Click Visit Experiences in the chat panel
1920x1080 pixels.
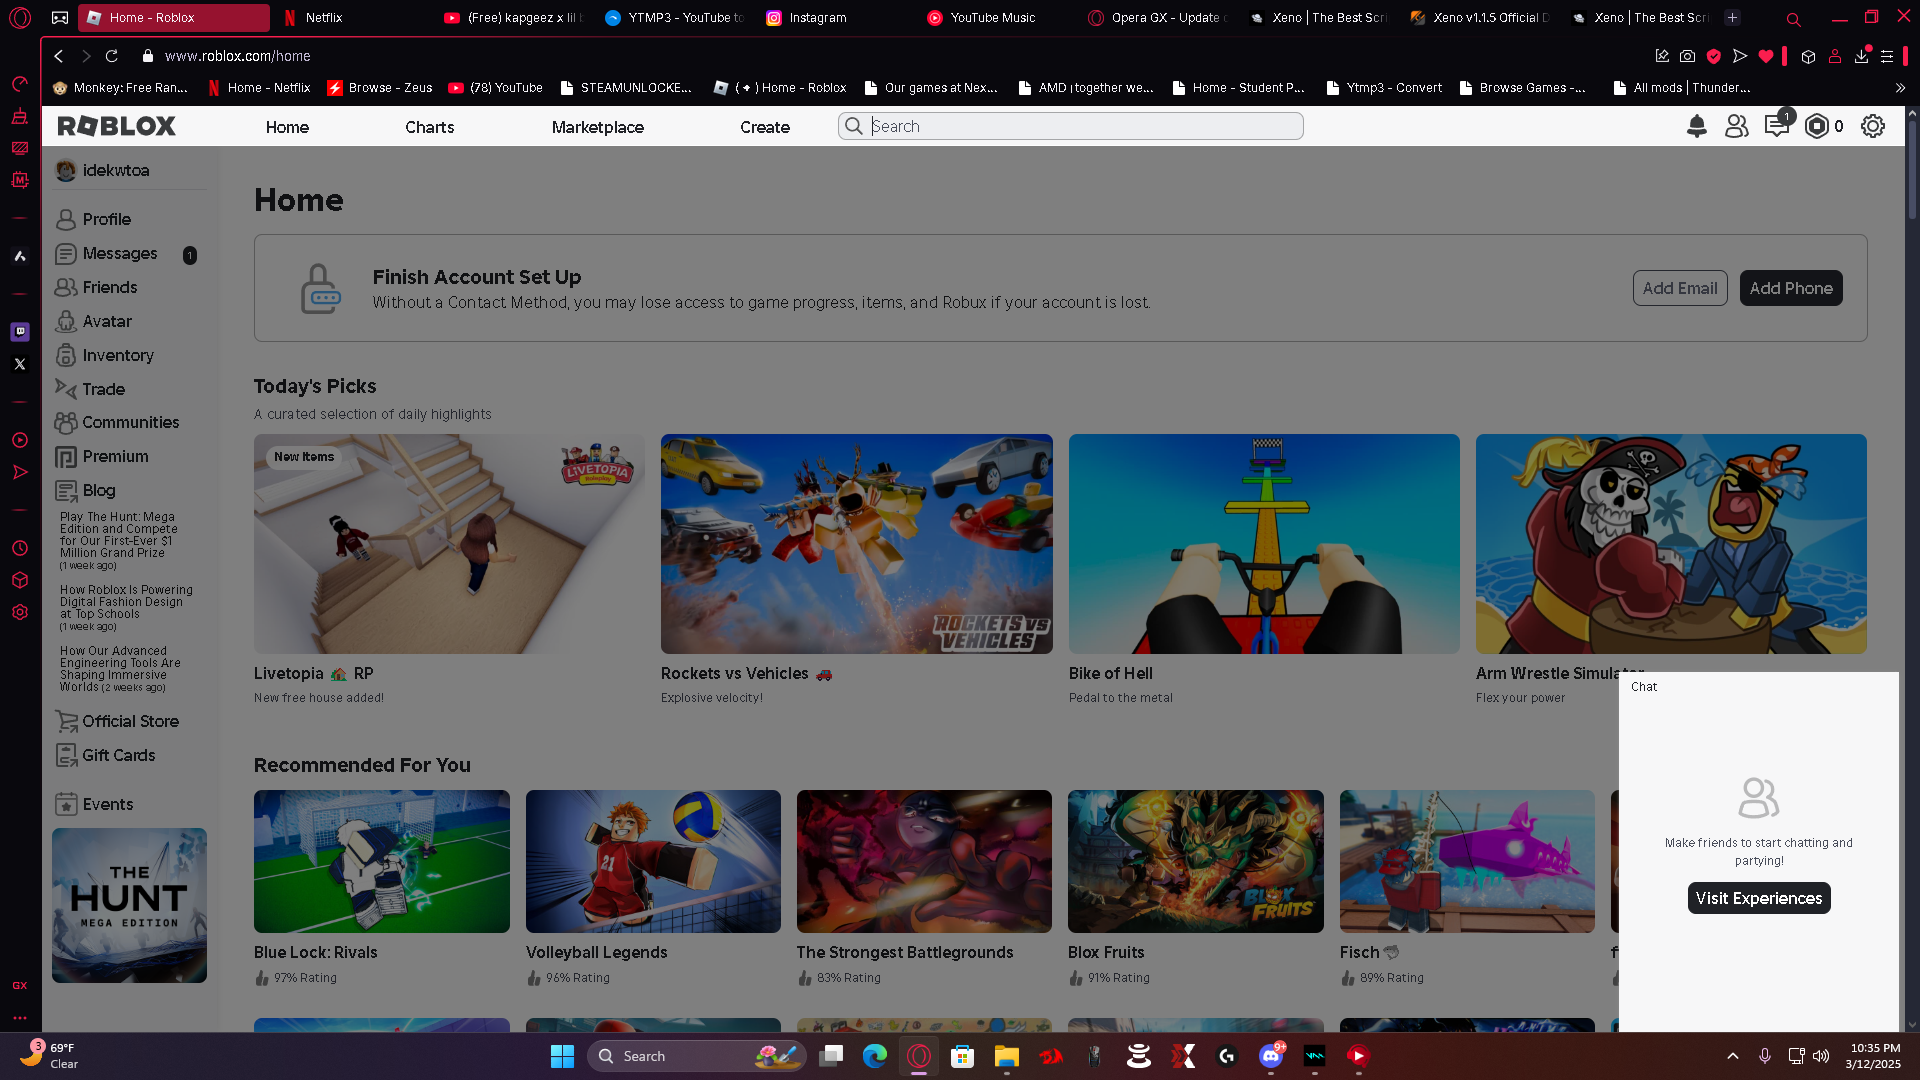pos(1759,898)
